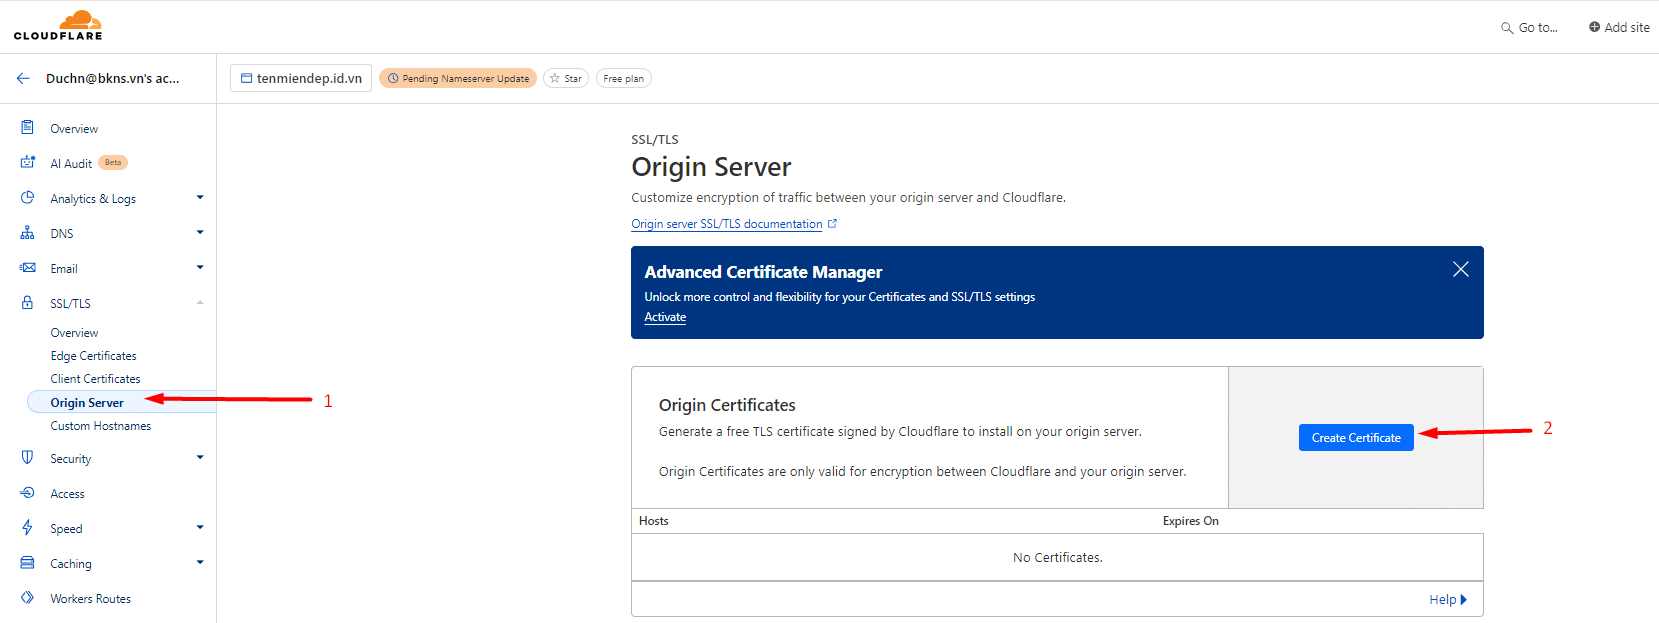Expand the Analytics & Logs menu arrow

(x=200, y=197)
